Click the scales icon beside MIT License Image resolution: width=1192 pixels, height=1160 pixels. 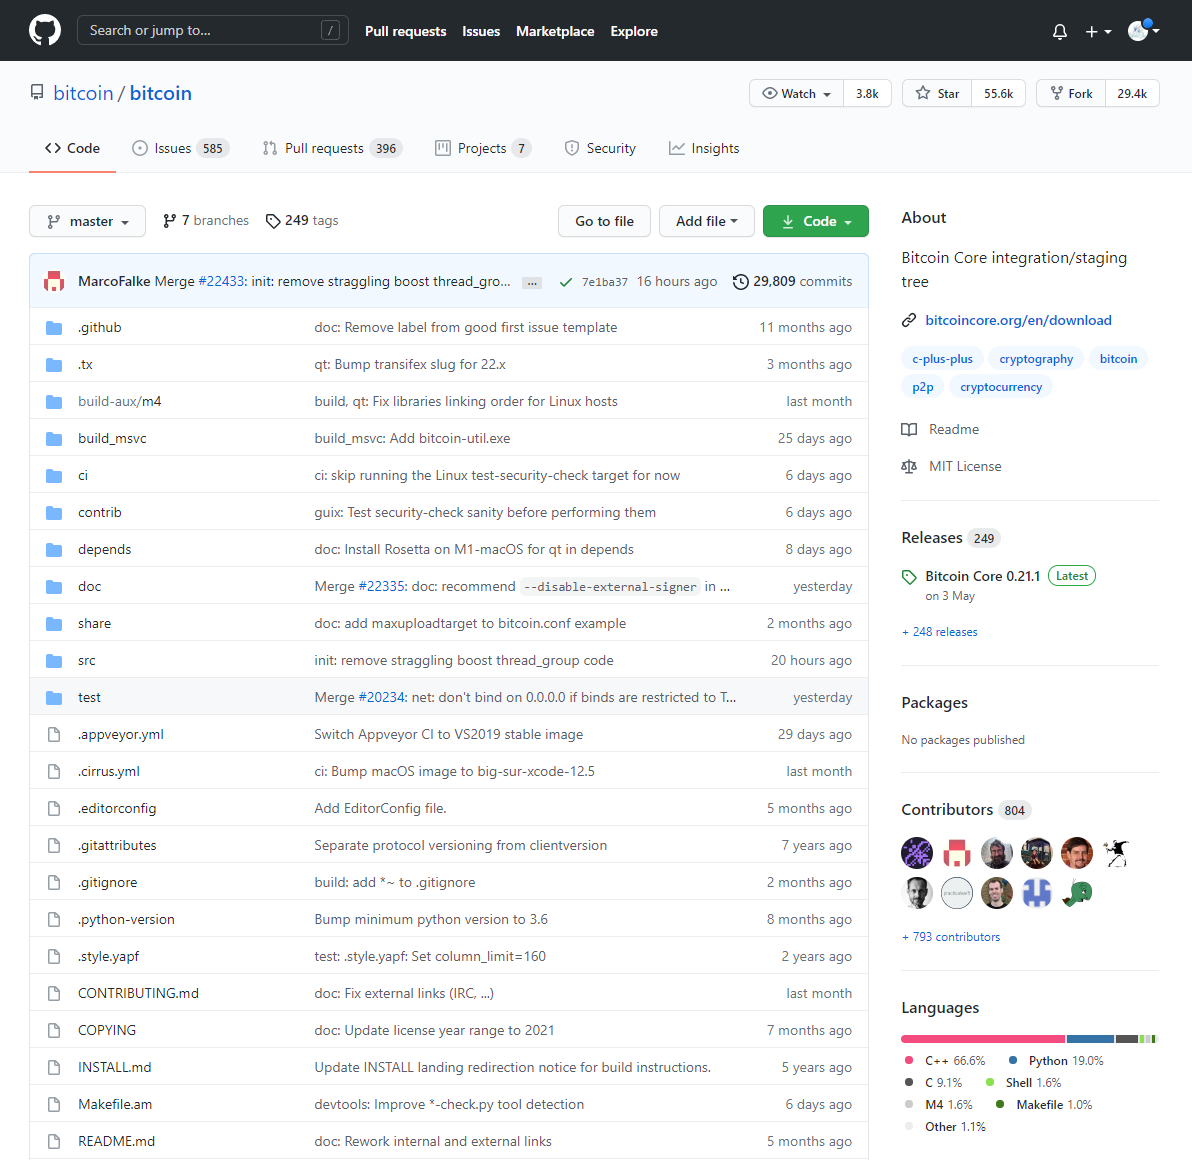(909, 467)
